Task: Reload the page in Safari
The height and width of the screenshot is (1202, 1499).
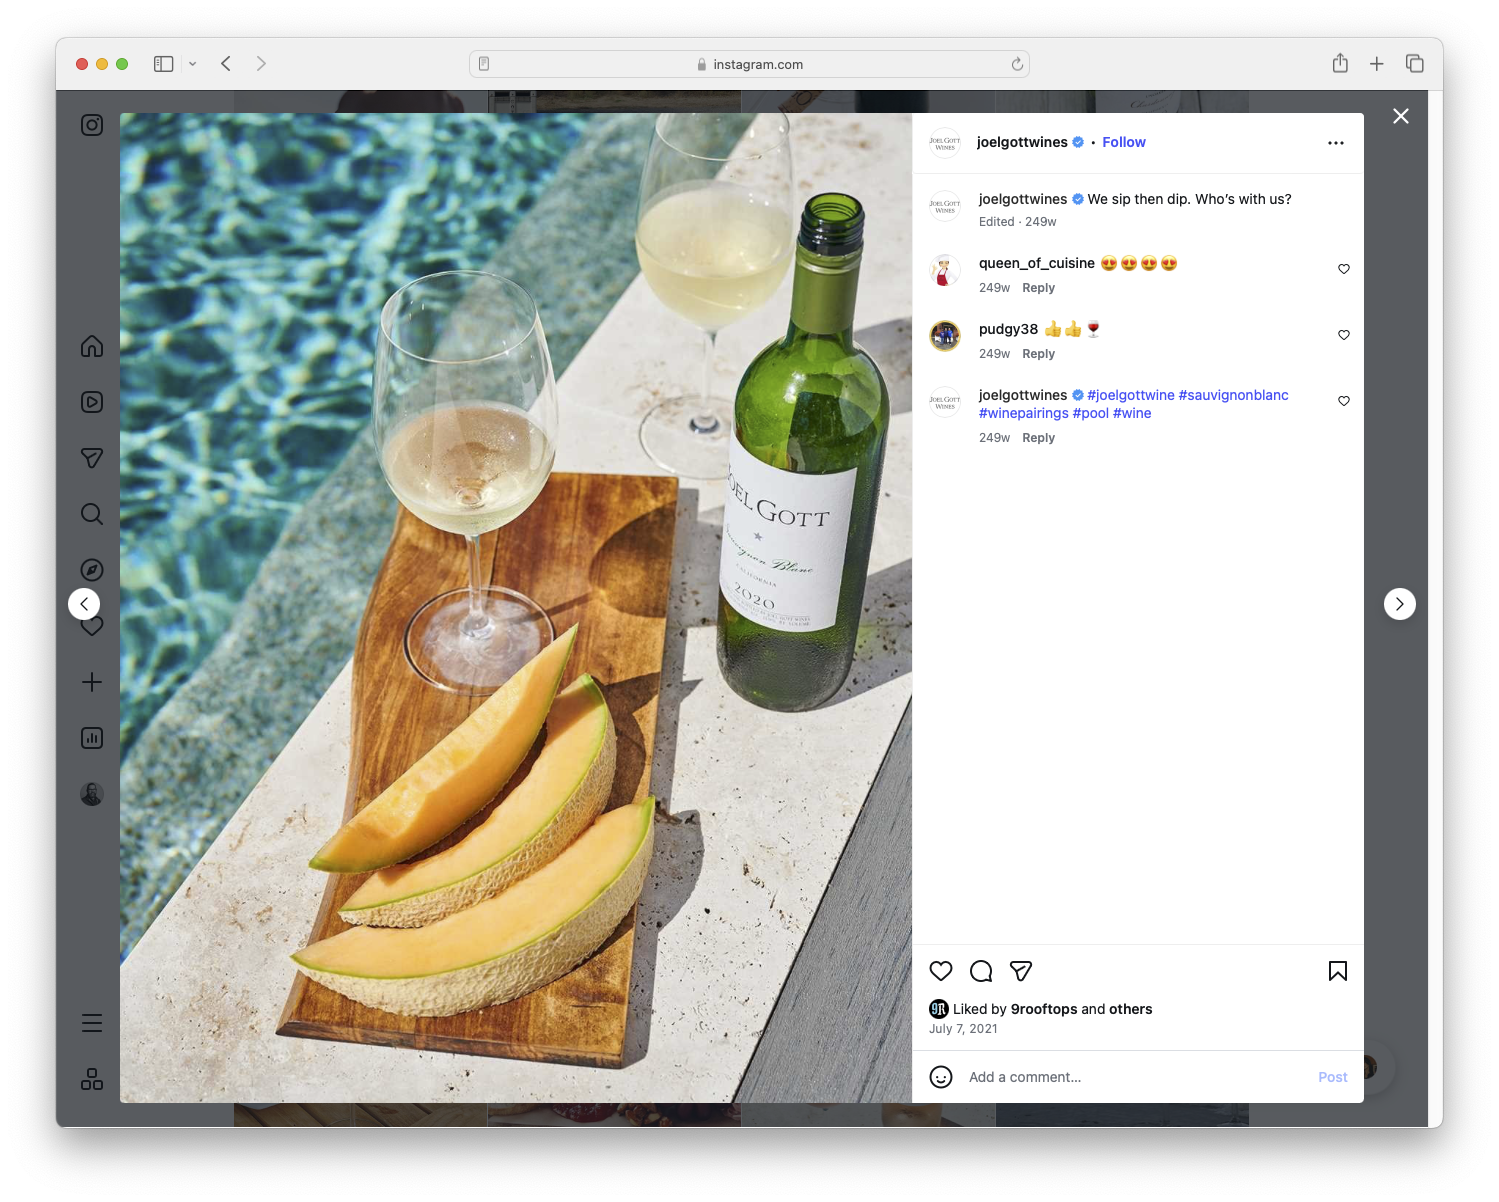Action: pos(1017,64)
